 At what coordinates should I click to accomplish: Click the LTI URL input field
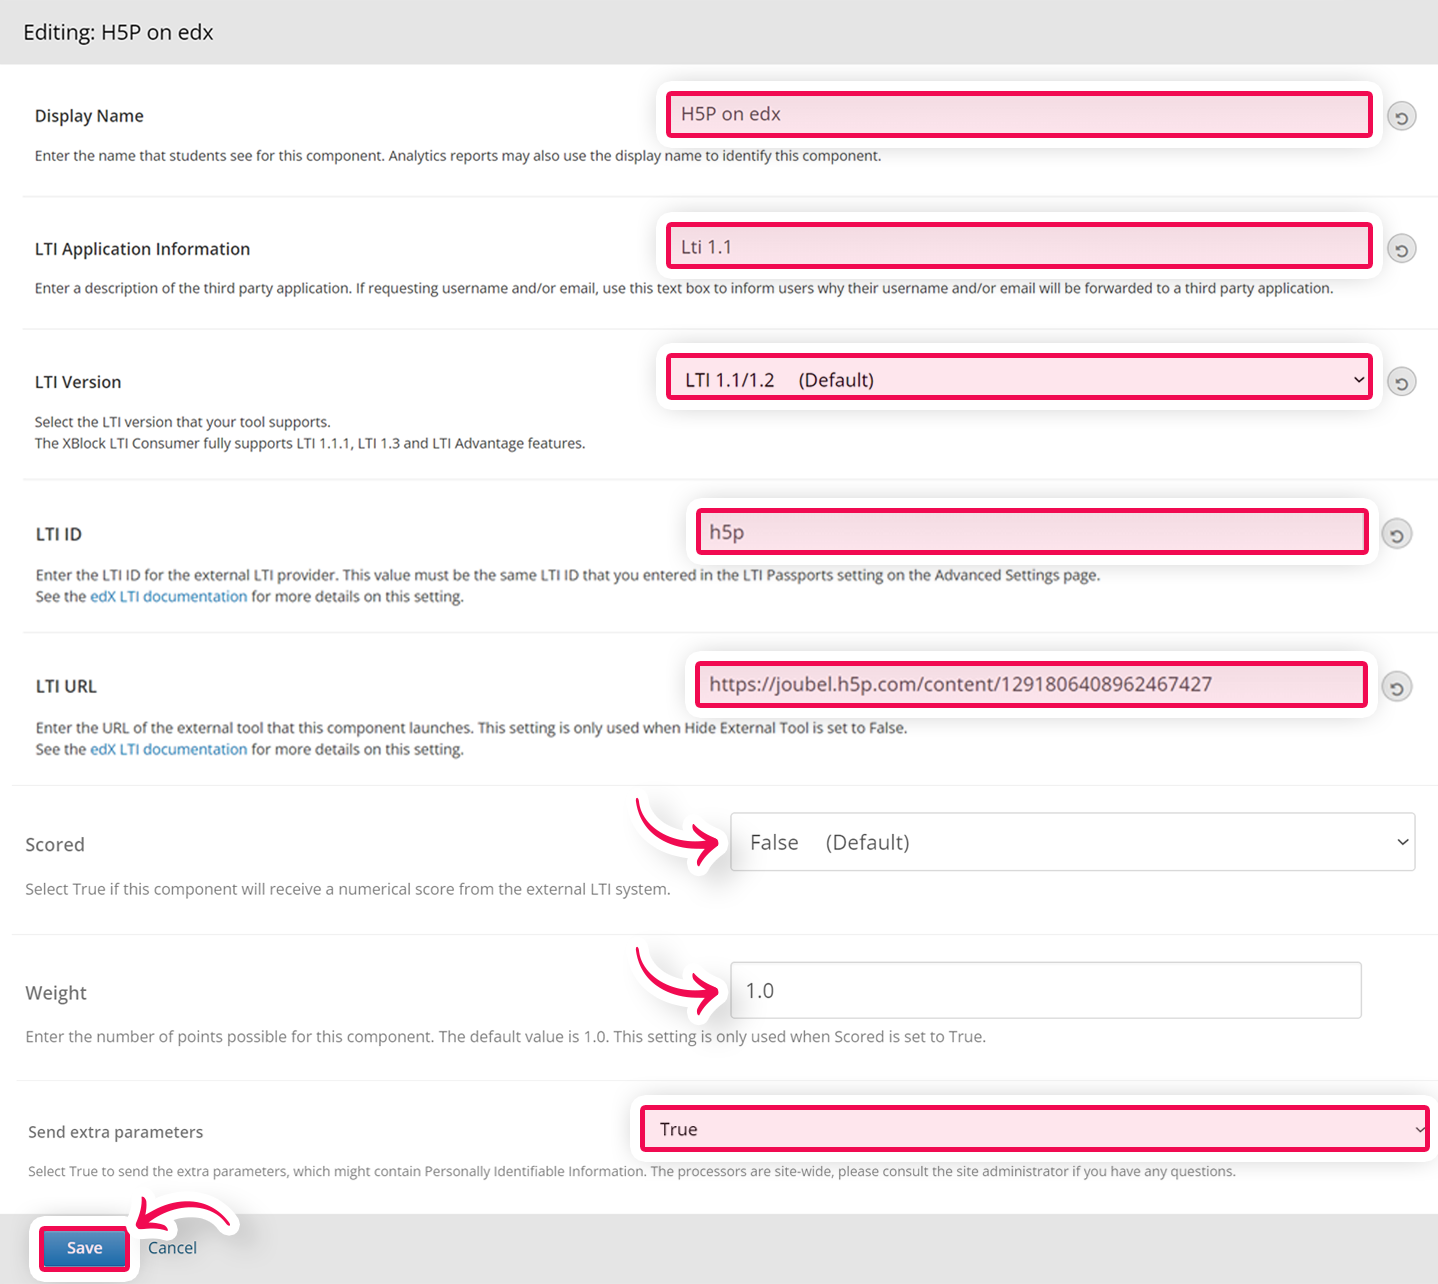1031,684
